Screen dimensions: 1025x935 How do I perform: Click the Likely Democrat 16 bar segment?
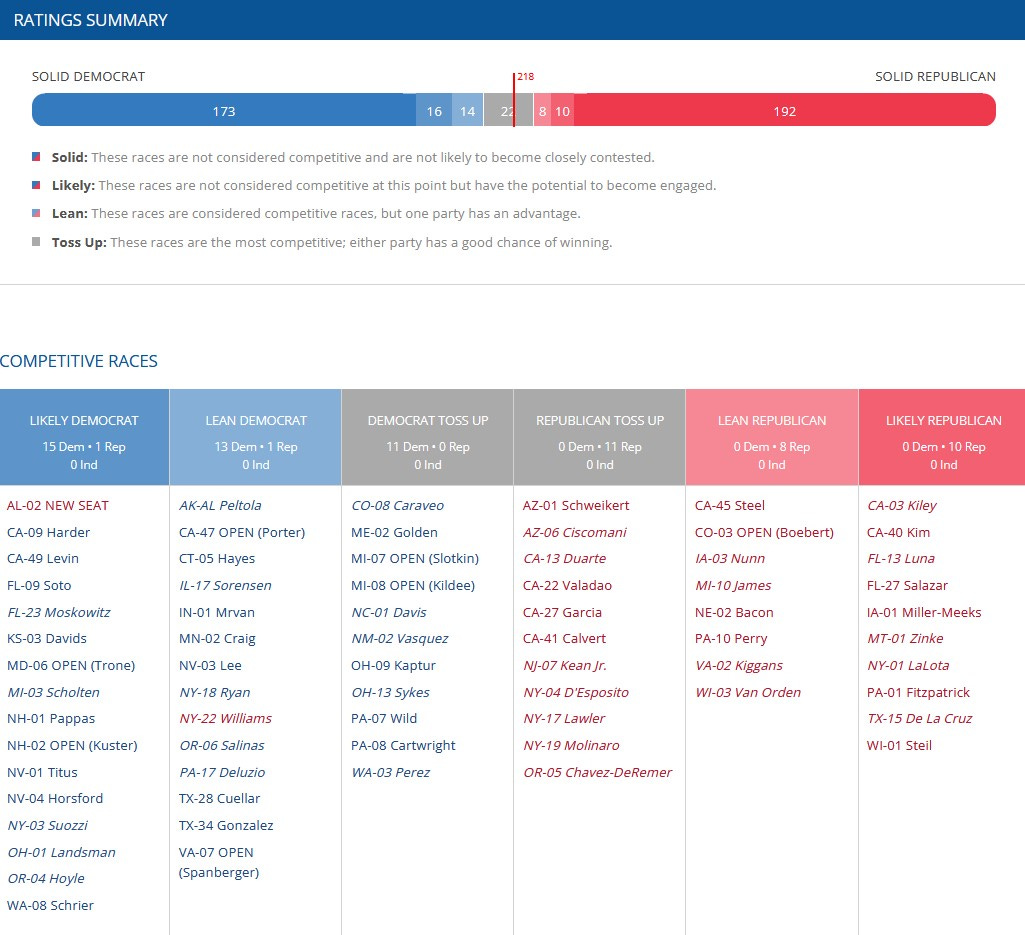pos(434,110)
